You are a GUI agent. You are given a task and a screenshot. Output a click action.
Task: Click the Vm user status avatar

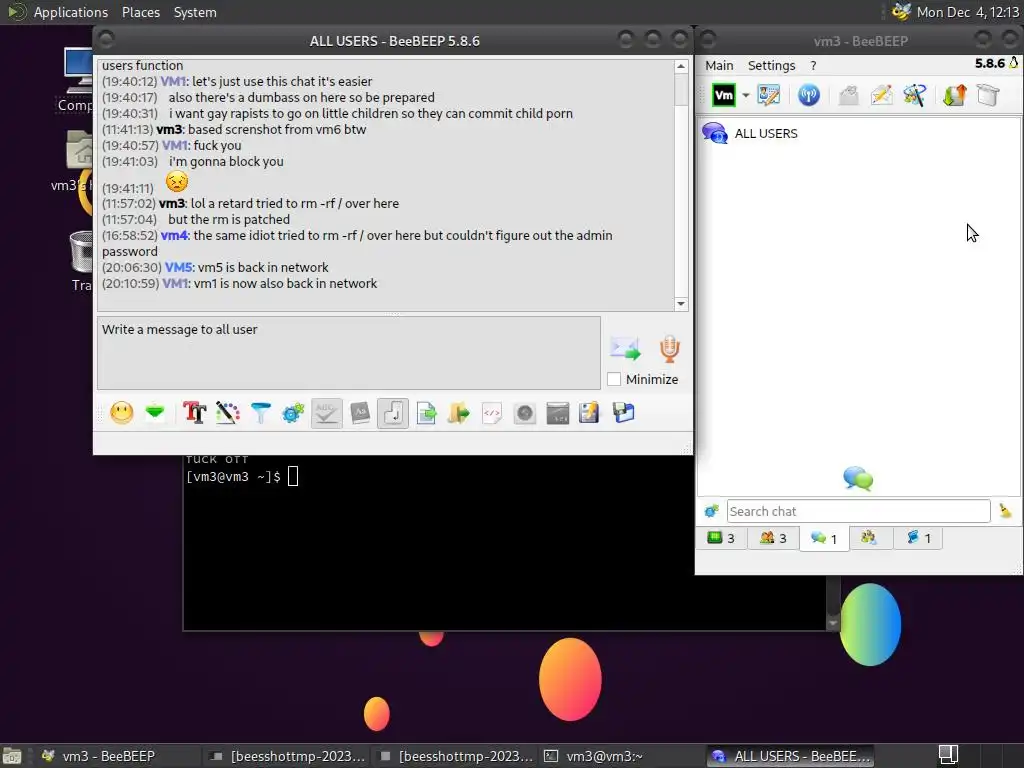pyautogui.click(x=724, y=95)
